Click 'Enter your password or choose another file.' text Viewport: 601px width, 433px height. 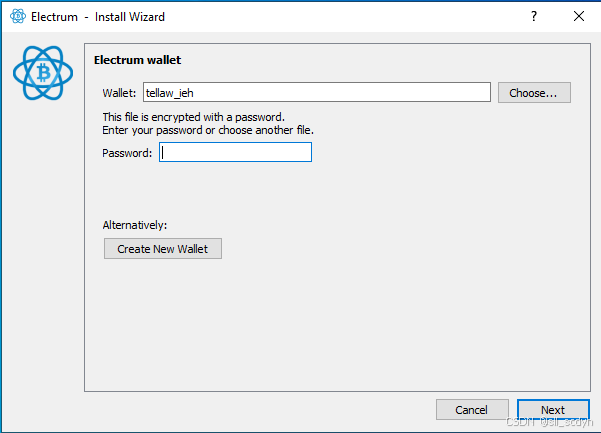coord(208,130)
